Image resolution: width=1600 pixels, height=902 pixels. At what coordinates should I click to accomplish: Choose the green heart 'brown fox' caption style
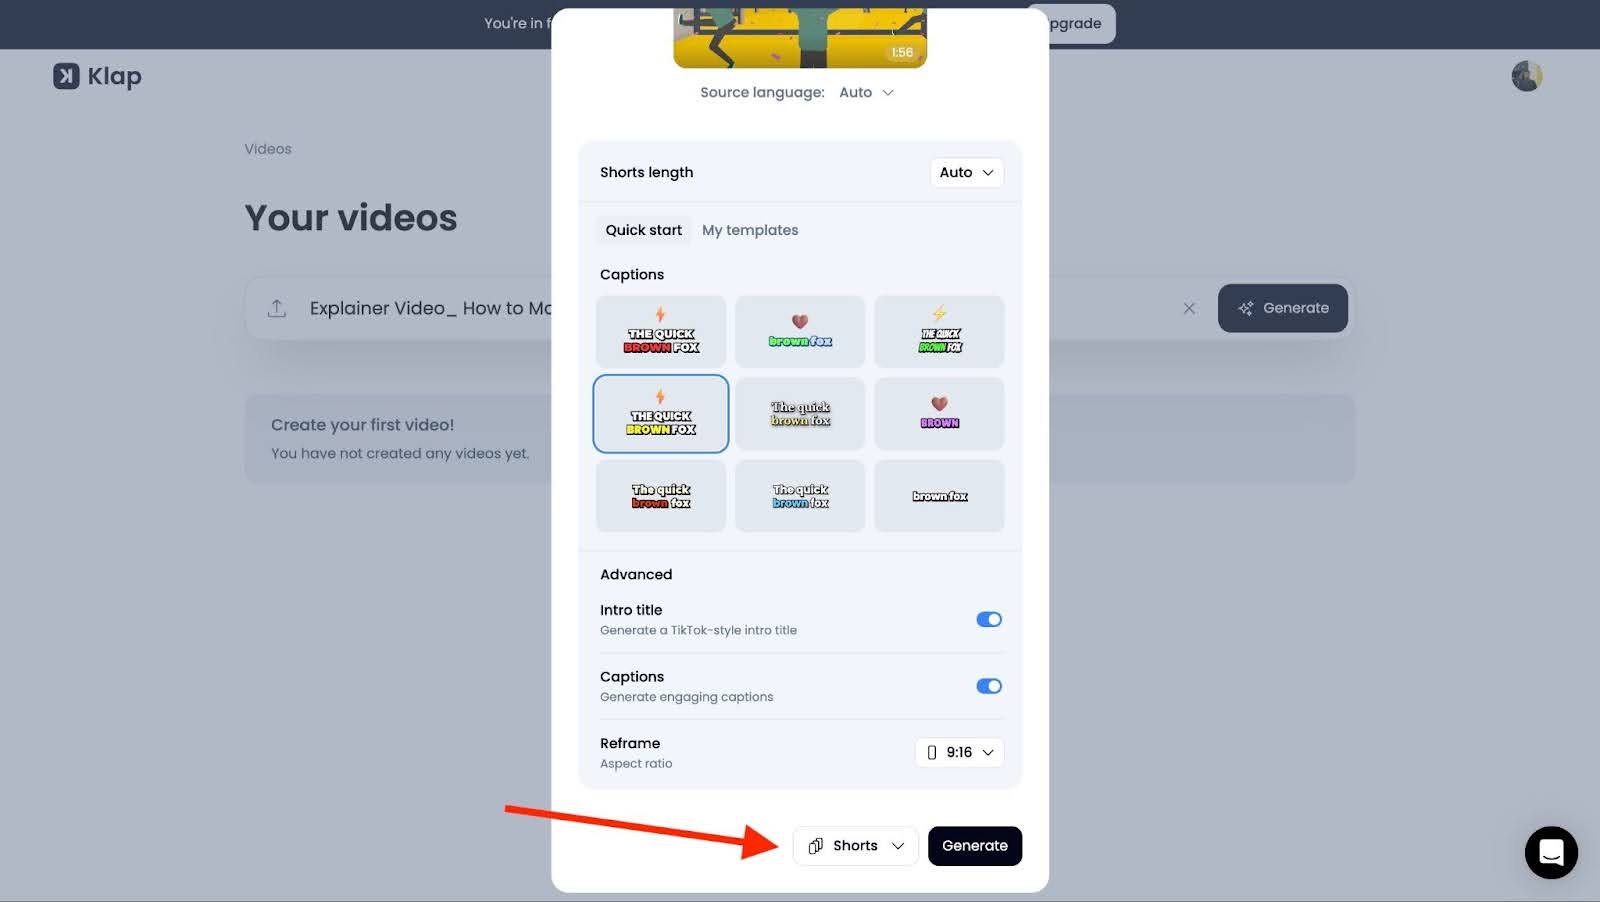pyautogui.click(x=800, y=331)
